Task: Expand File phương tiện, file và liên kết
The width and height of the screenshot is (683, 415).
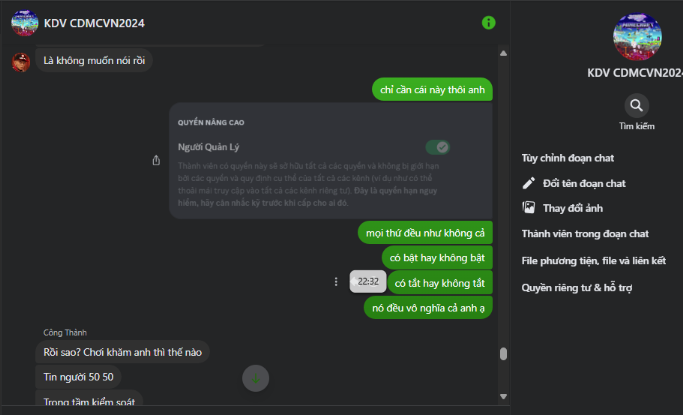Action: (x=593, y=260)
